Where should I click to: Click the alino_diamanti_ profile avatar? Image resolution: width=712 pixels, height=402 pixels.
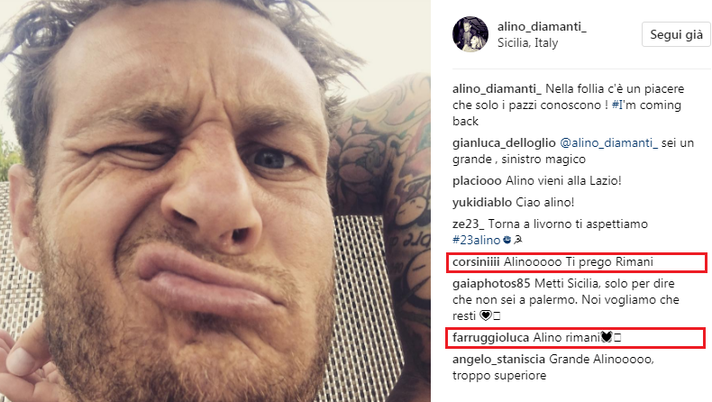[x=470, y=35]
